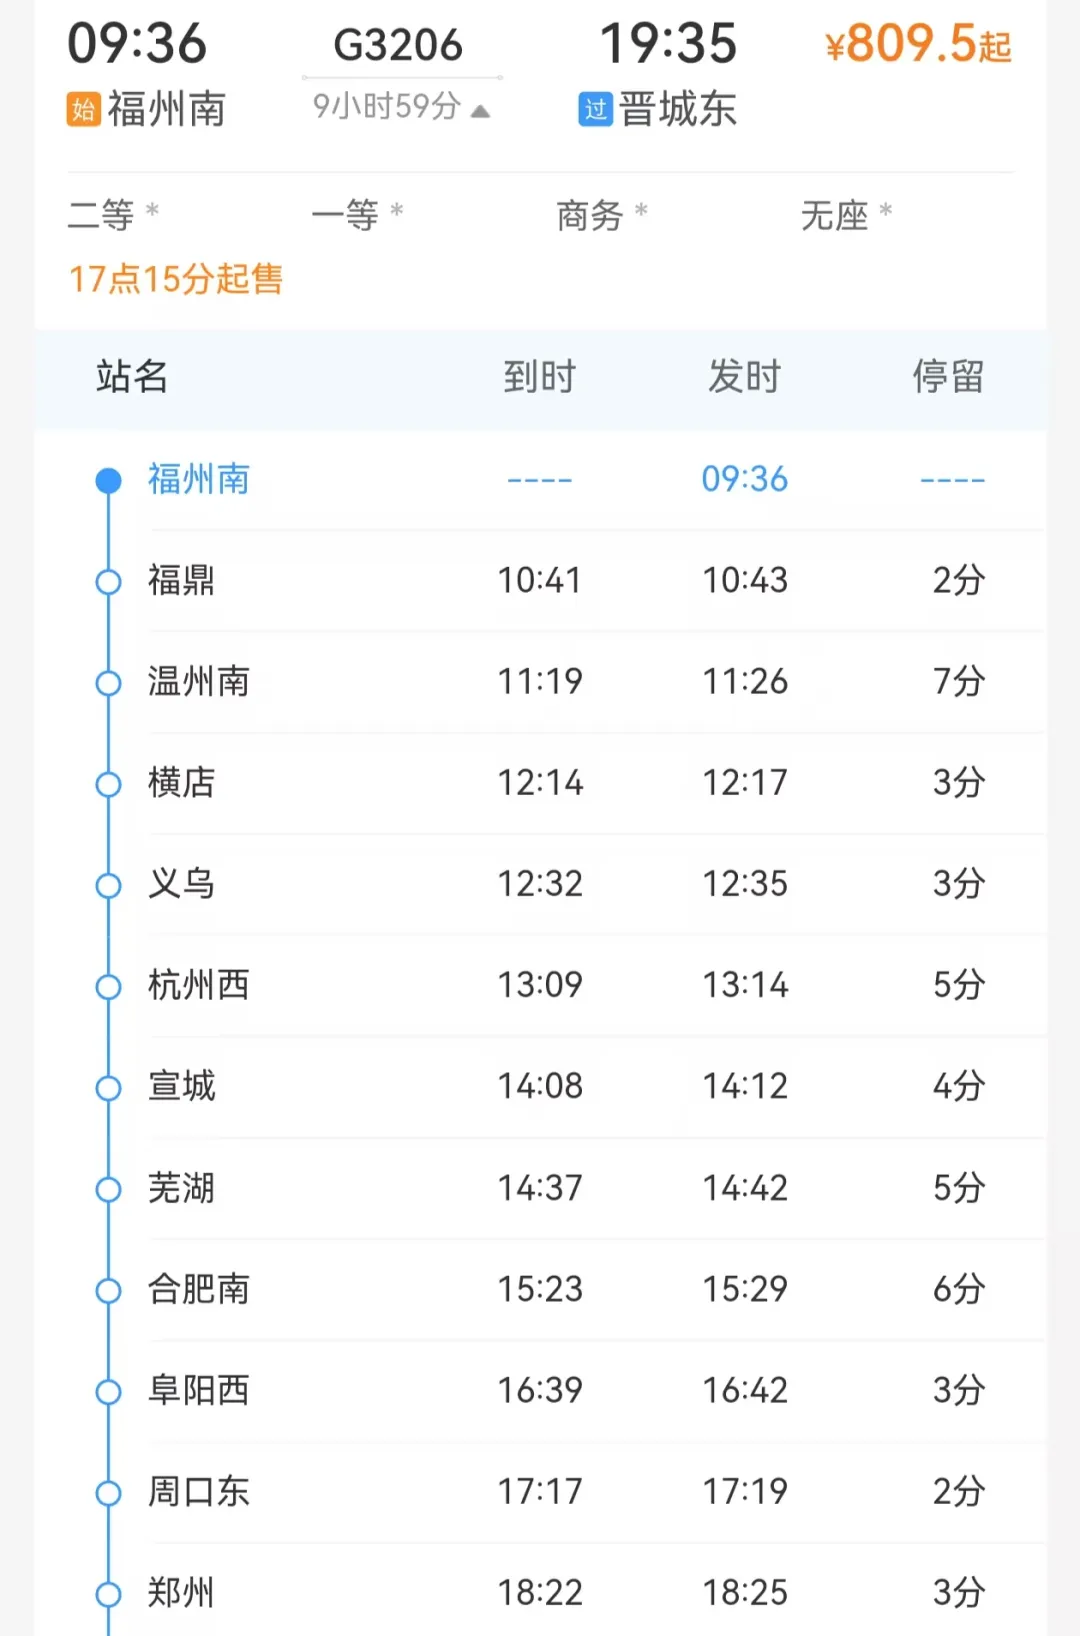Collapse the 9小时59分 timetable arrow
This screenshot has height=1636, width=1080.
click(481, 110)
